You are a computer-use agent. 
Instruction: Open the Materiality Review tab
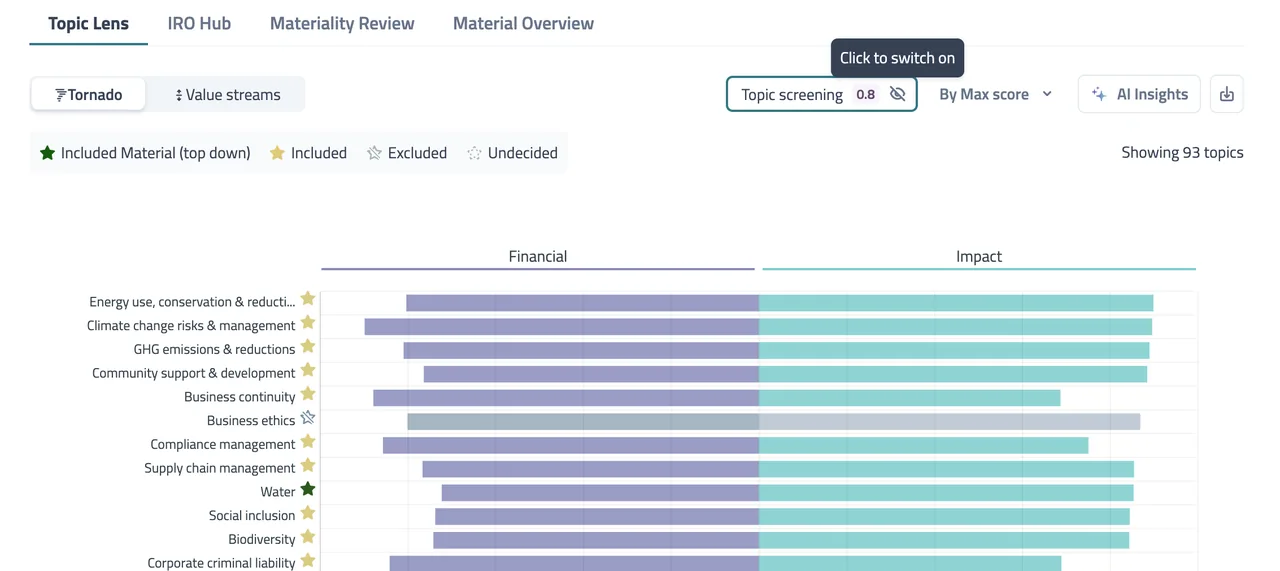[x=342, y=23]
